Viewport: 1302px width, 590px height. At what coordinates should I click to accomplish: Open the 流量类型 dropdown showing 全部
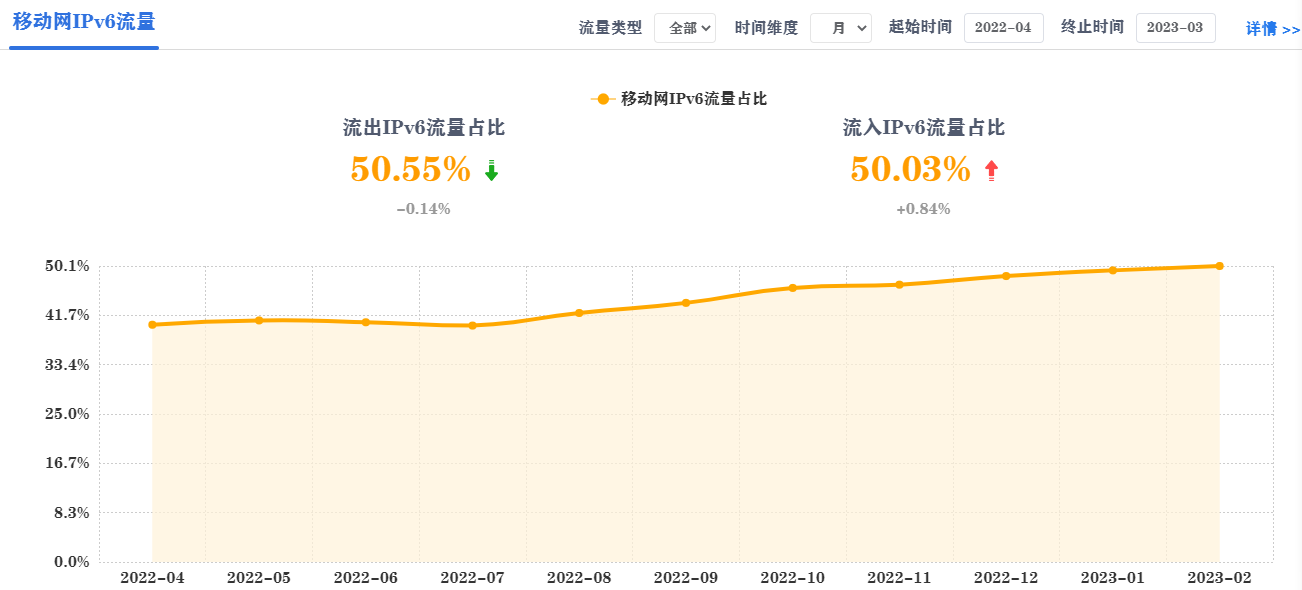pos(685,28)
